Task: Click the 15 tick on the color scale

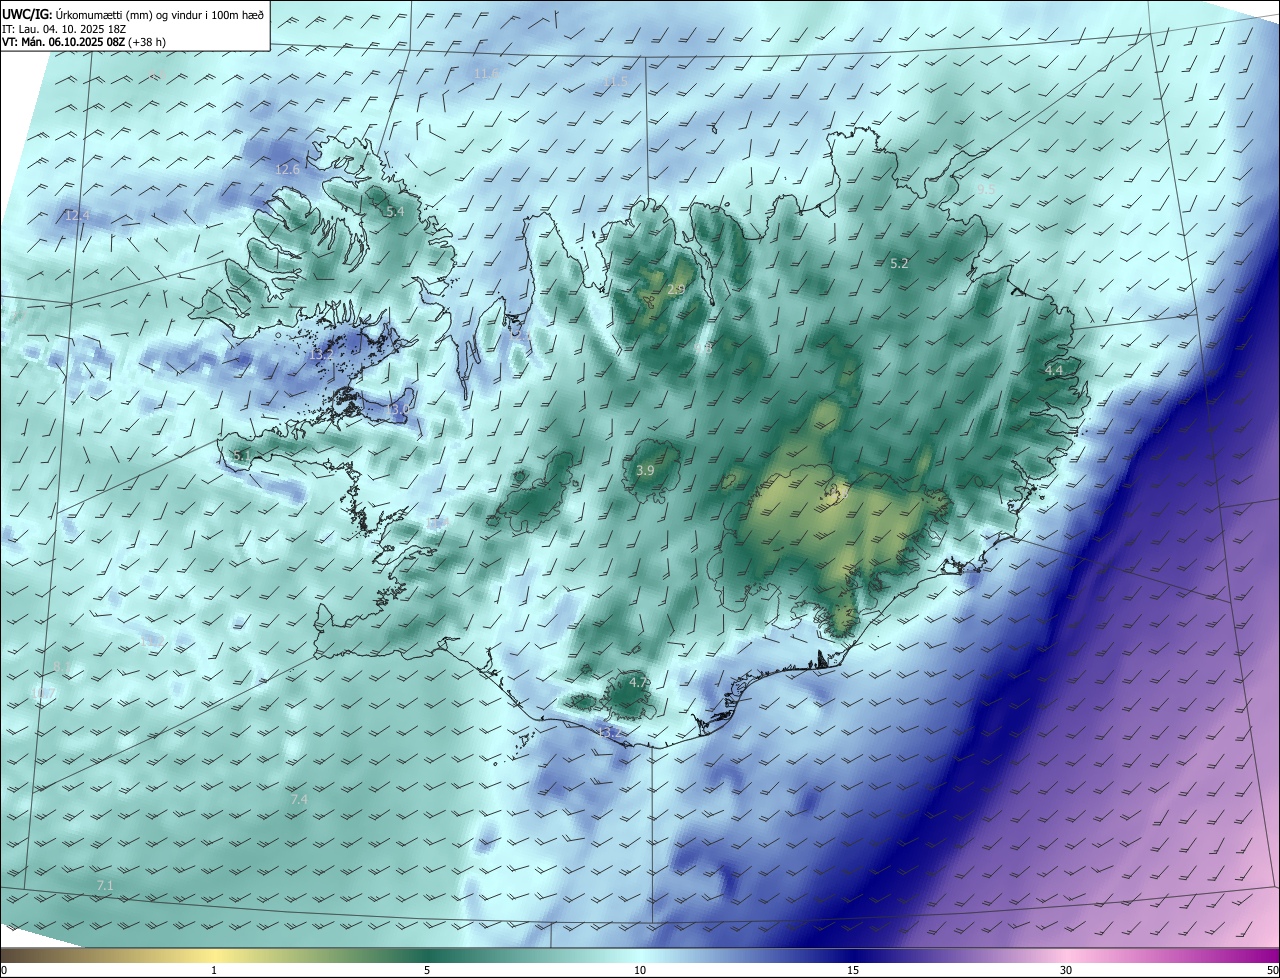Action: (x=853, y=970)
